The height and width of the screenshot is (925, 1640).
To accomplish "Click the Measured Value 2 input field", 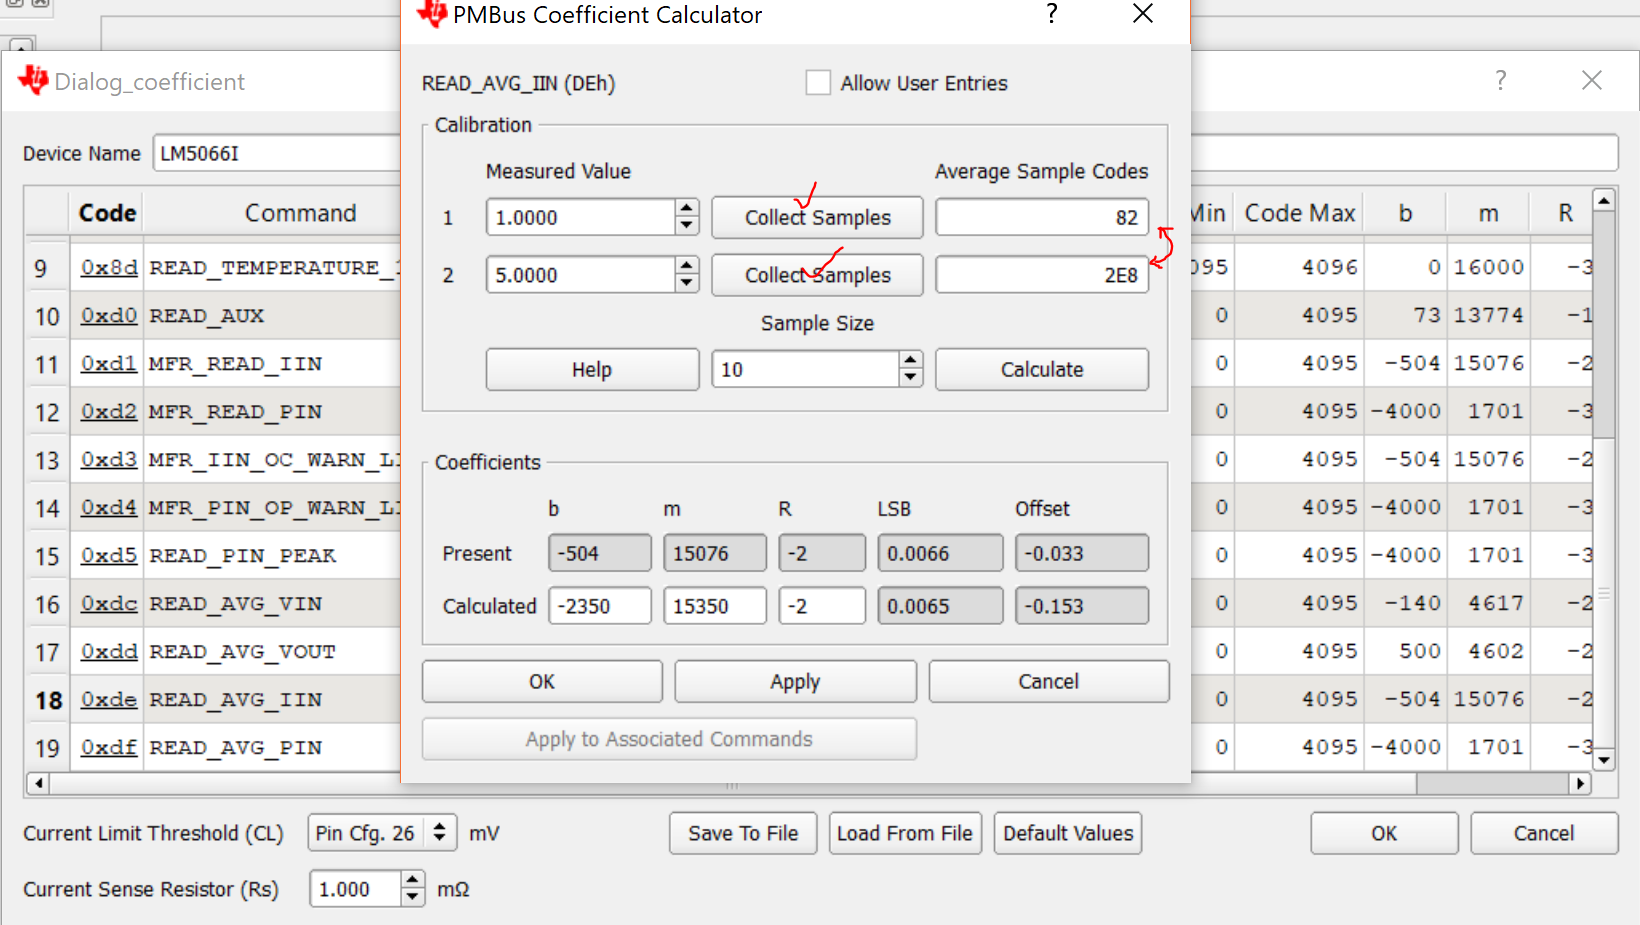I will pos(581,275).
